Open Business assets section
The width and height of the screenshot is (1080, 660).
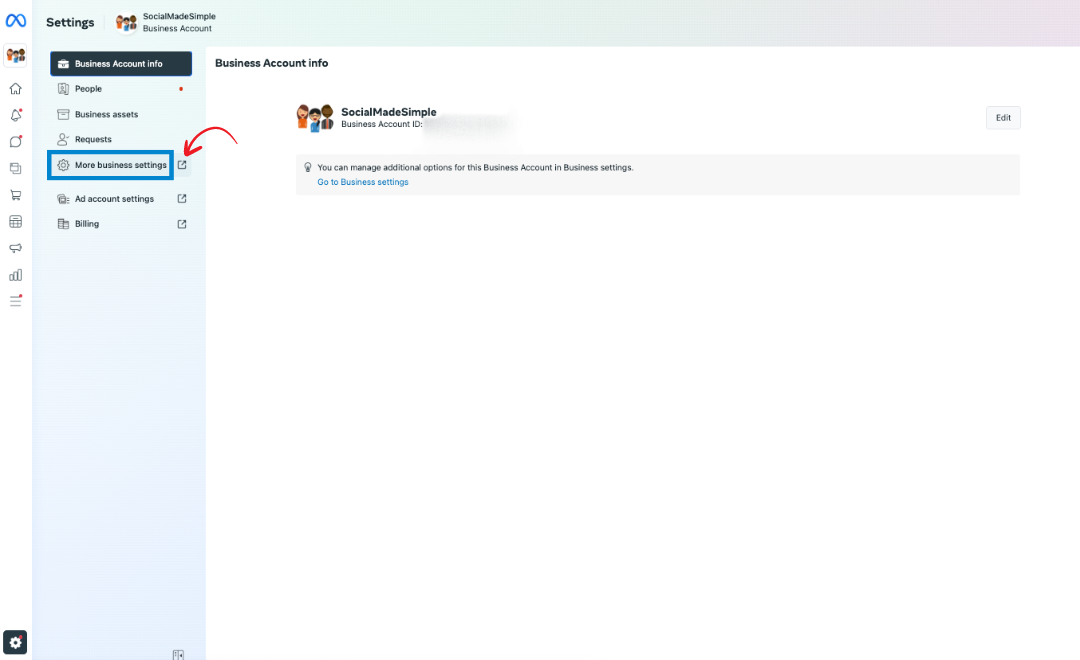pos(121,114)
